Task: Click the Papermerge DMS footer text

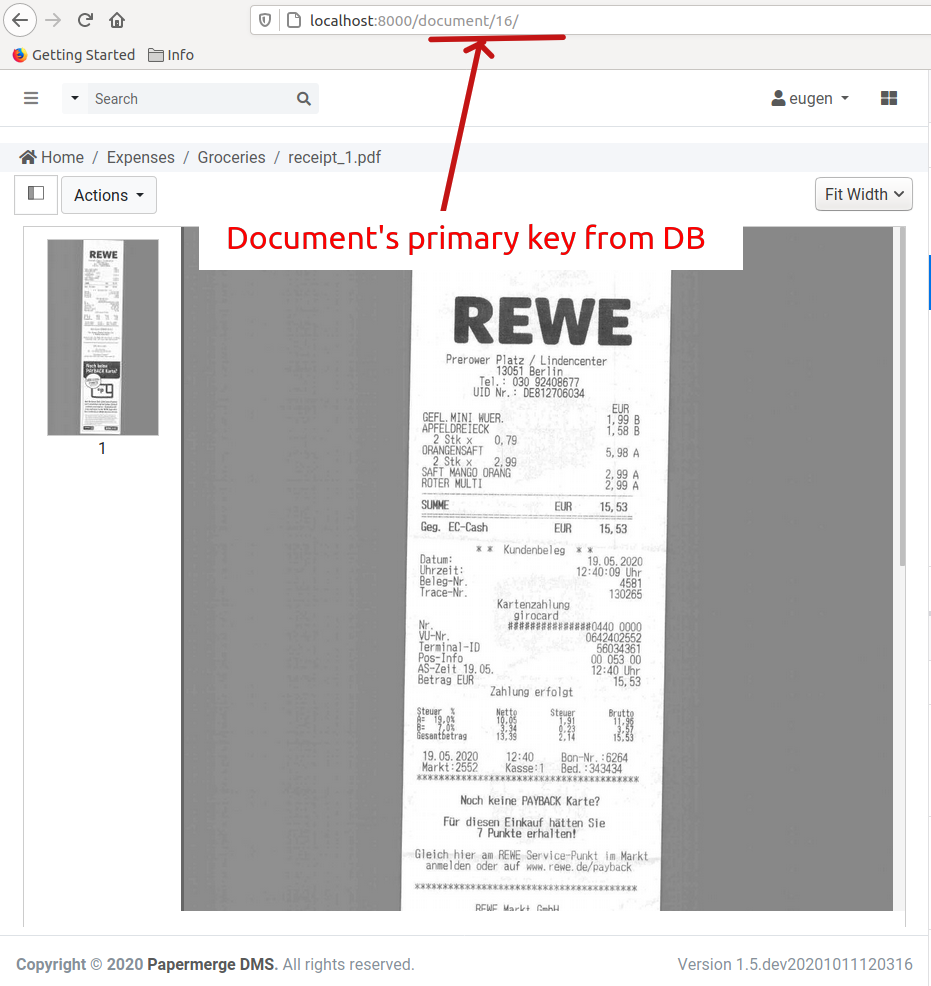Action: pos(212,964)
